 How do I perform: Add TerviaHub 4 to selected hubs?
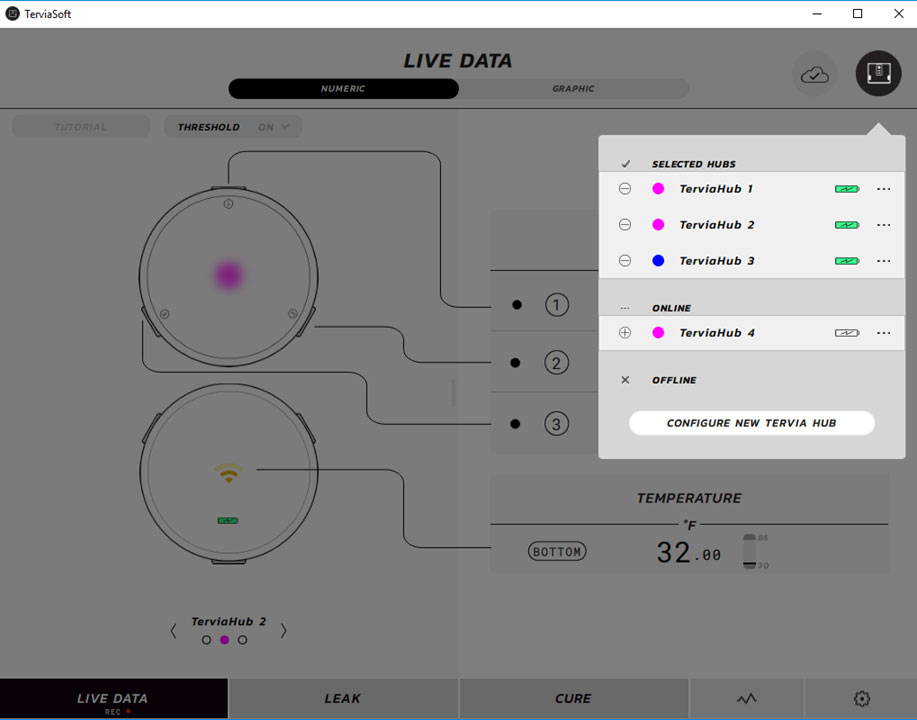(625, 333)
